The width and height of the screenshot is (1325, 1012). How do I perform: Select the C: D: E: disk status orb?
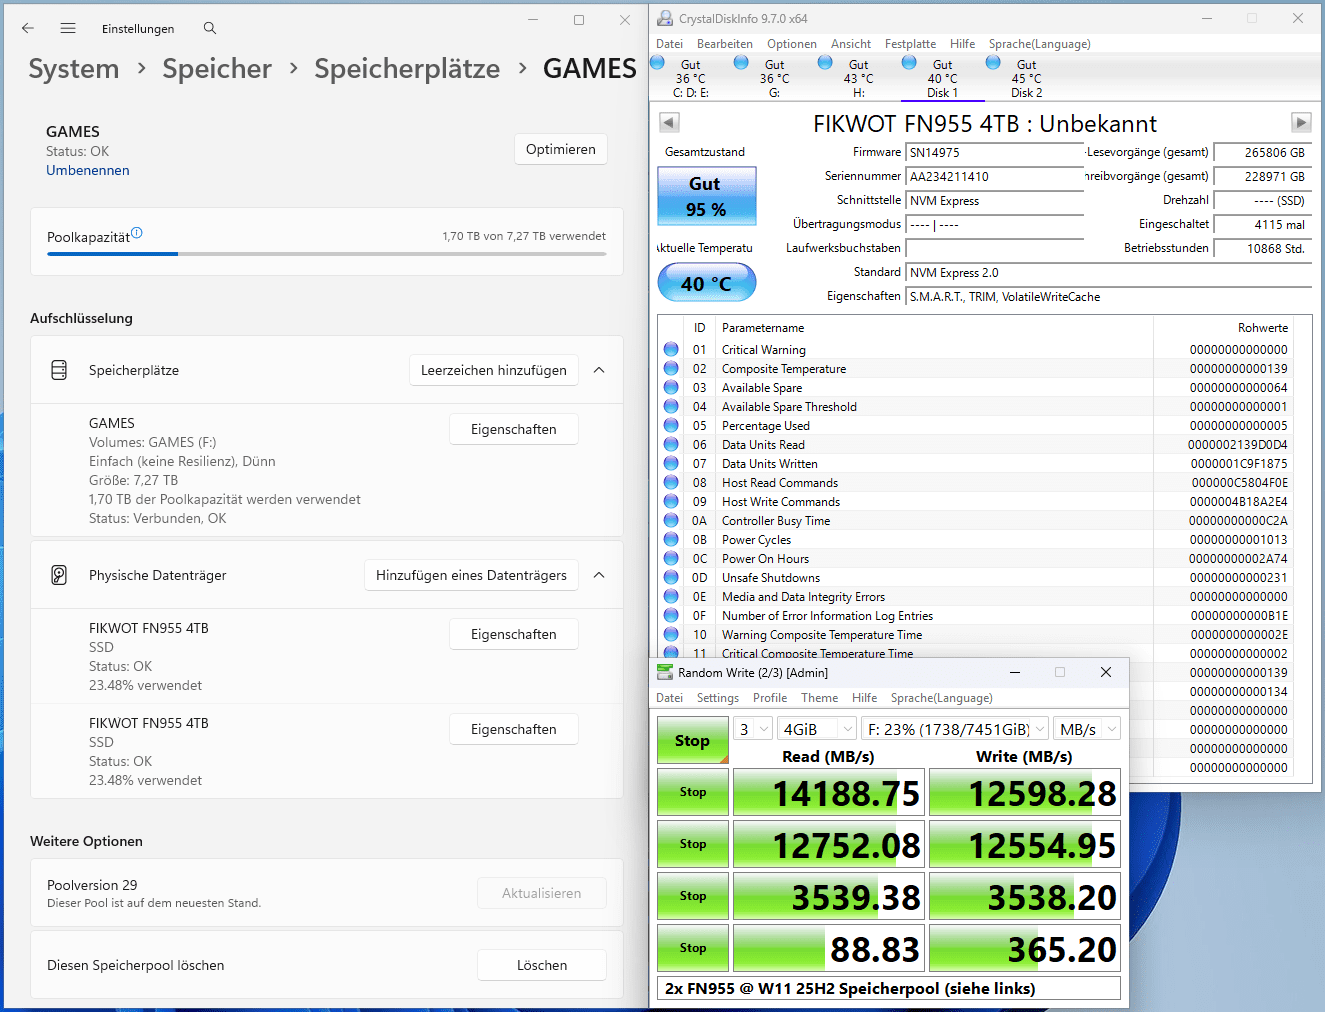pos(657,62)
